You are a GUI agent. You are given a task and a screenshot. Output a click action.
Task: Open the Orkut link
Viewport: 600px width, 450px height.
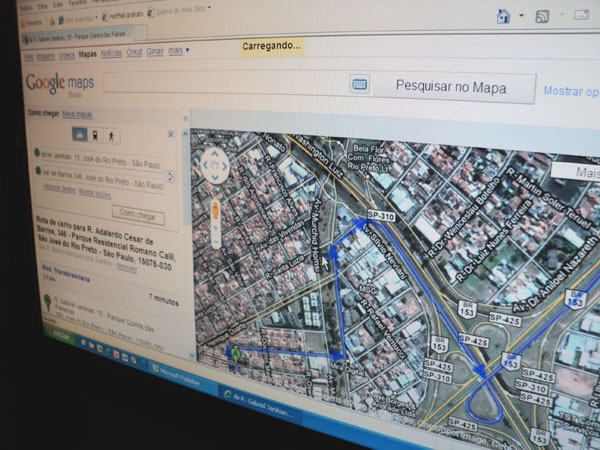[134, 52]
